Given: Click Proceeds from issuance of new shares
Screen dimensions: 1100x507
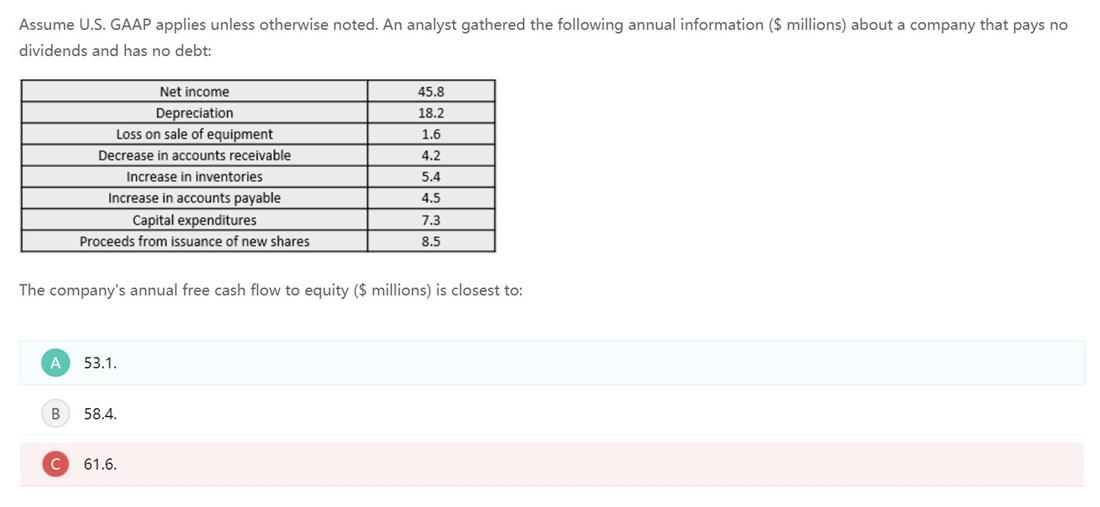Looking at the screenshot, I should pos(194,241).
